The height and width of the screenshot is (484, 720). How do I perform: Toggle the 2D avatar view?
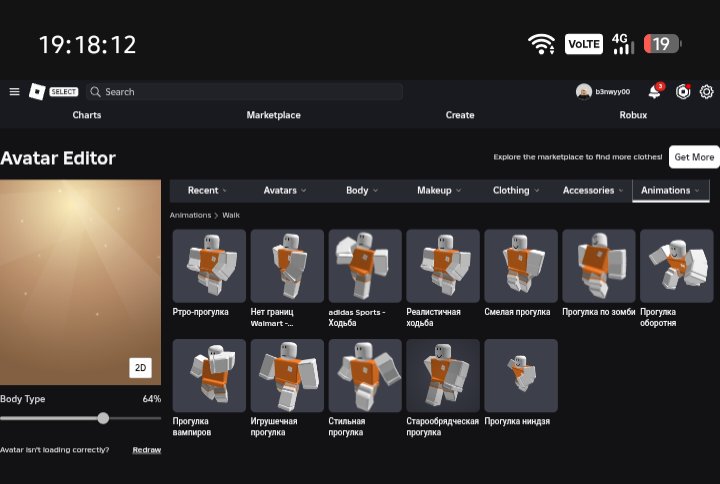141,368
